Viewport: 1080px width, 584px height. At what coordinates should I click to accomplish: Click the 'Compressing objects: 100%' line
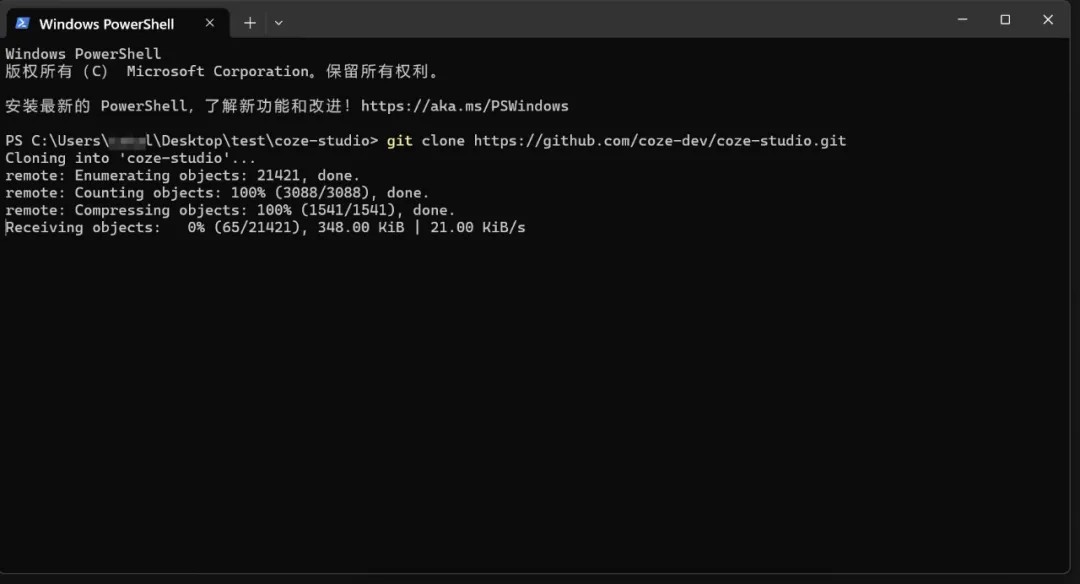tap(230, 210)
